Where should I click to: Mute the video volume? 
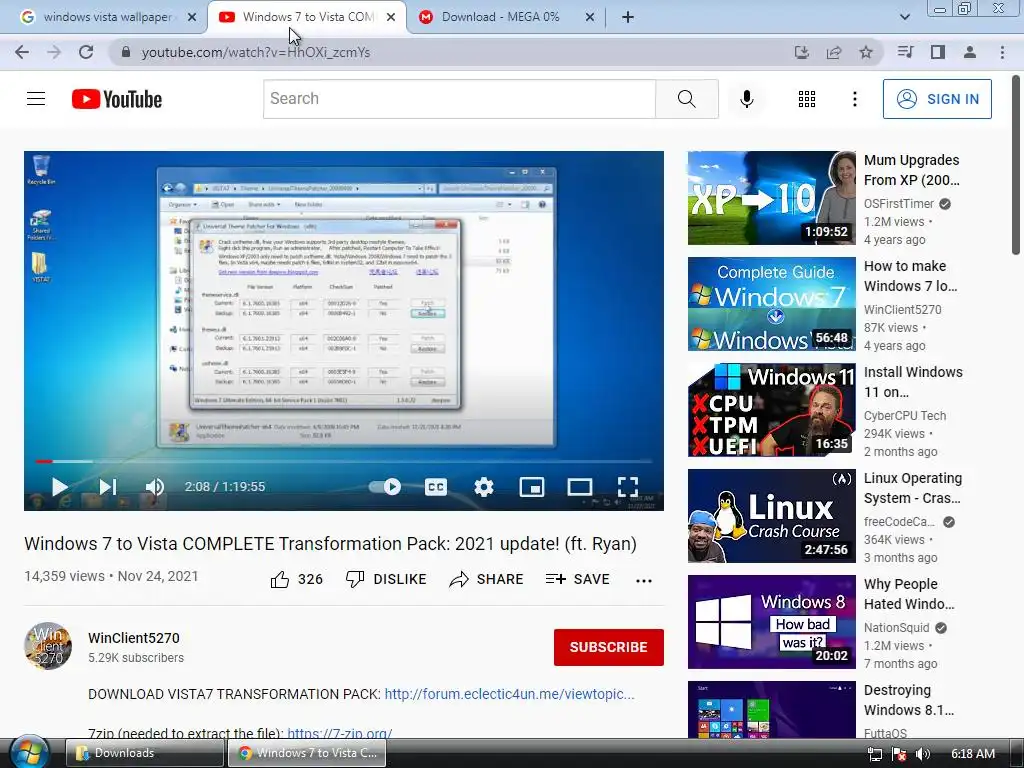(155, 487)
